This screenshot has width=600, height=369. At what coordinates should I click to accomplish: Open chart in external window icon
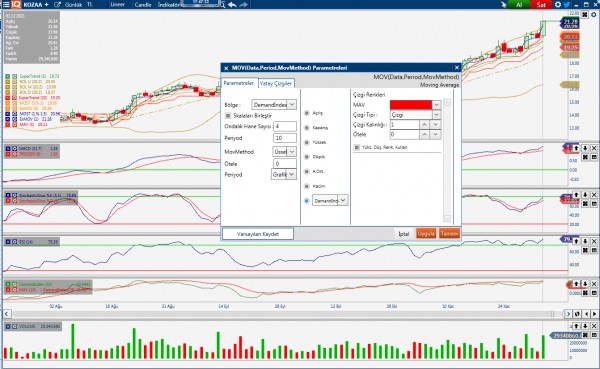click(x=57, y=5)
